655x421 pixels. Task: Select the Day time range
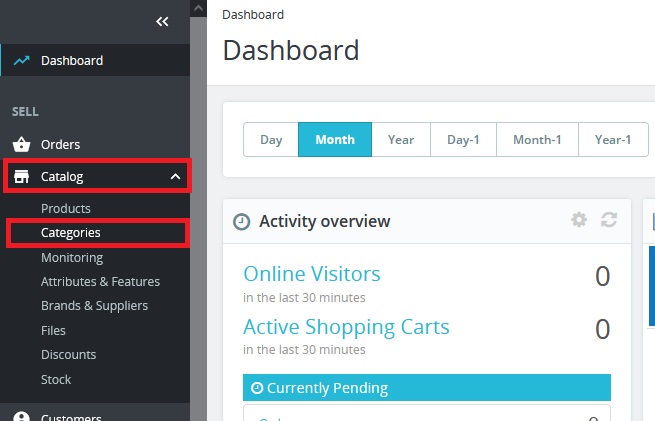(x=271, y=140)
